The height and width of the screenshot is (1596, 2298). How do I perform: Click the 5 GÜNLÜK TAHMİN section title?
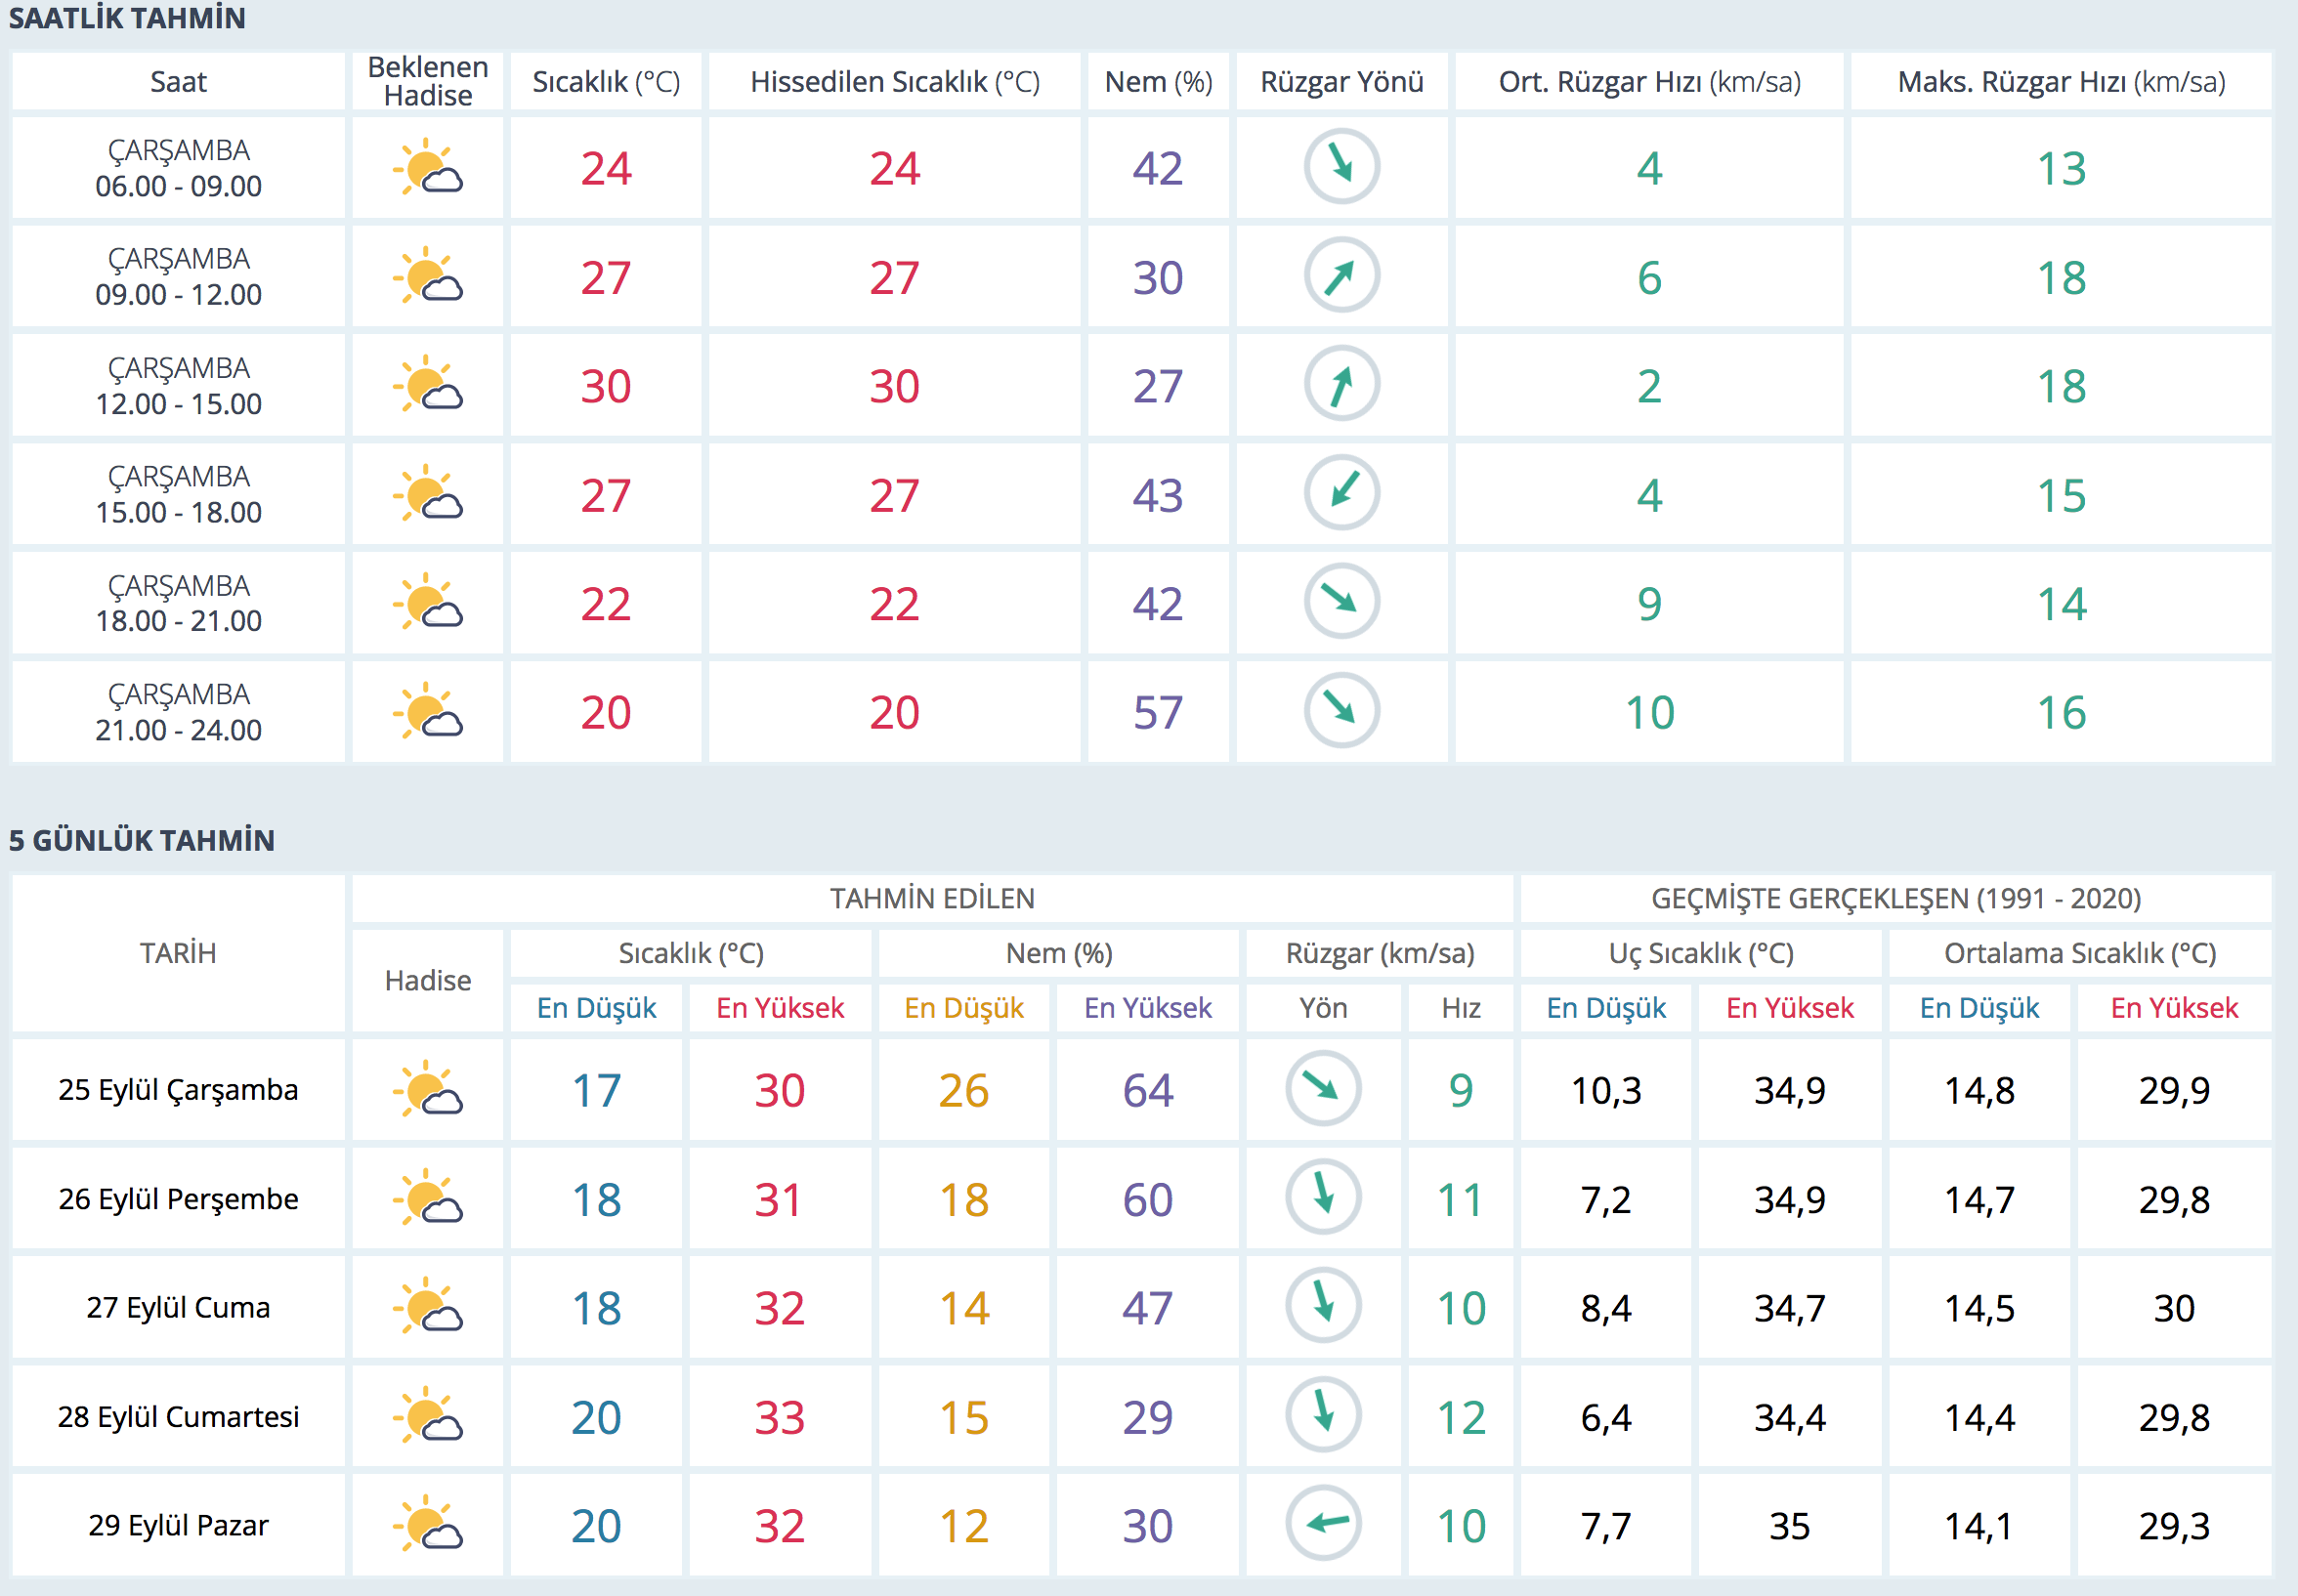click(141, 840)
